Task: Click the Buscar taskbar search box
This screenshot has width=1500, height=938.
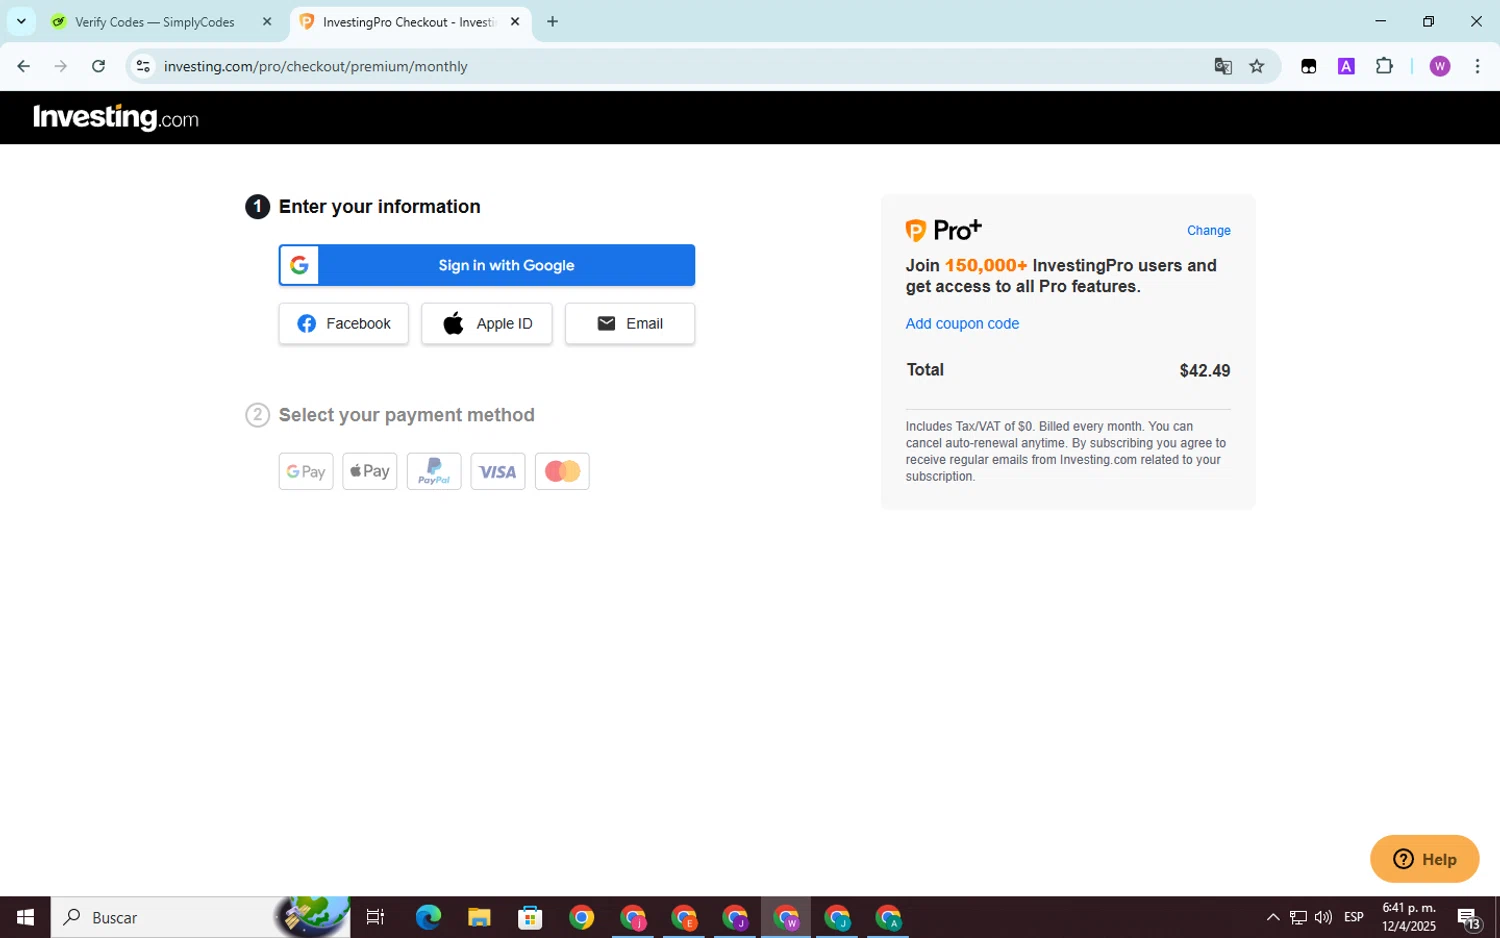Action: click(x=200, y=917)
